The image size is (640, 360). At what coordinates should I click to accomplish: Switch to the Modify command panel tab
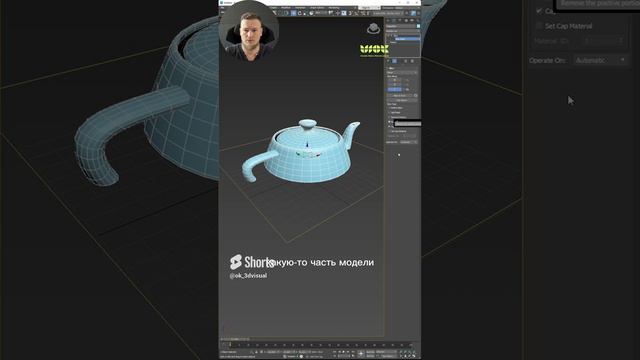(394, 20)
